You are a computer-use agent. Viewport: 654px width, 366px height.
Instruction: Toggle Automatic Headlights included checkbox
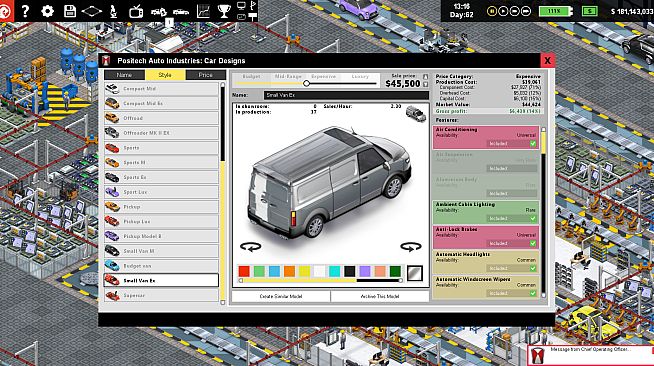(x=533, y=268)
